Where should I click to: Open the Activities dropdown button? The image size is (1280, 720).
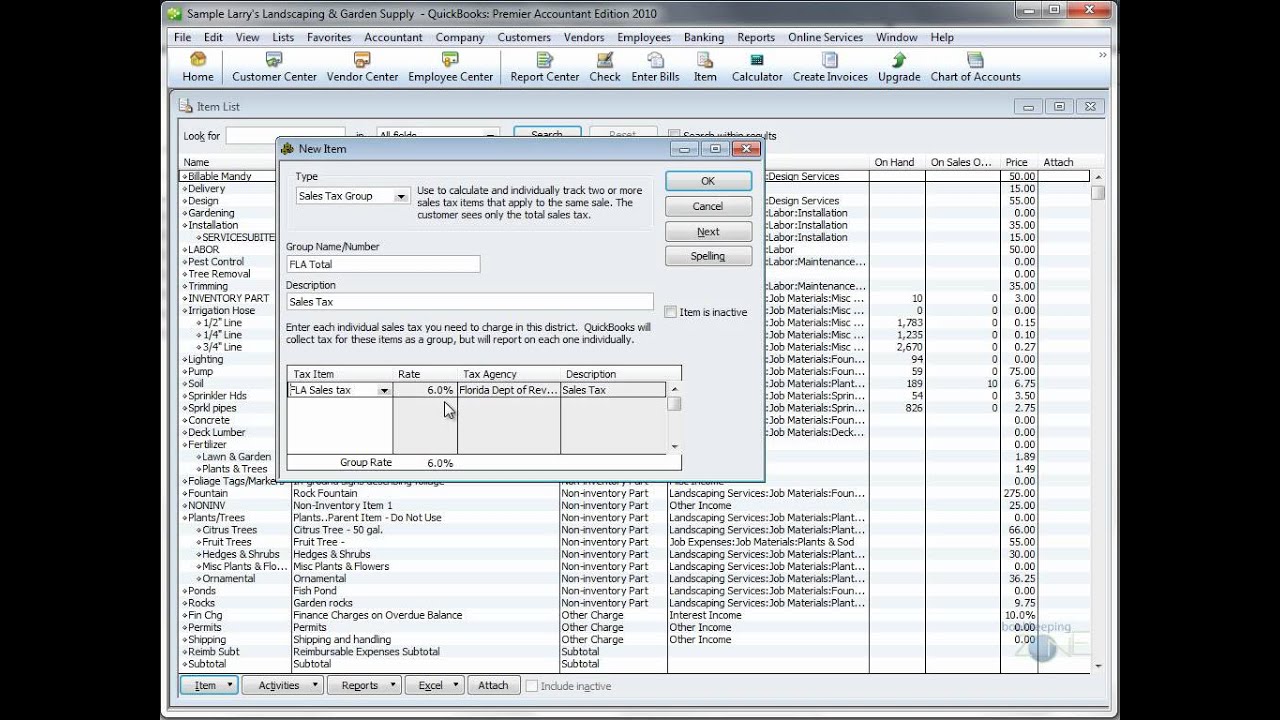click(284, 685)
